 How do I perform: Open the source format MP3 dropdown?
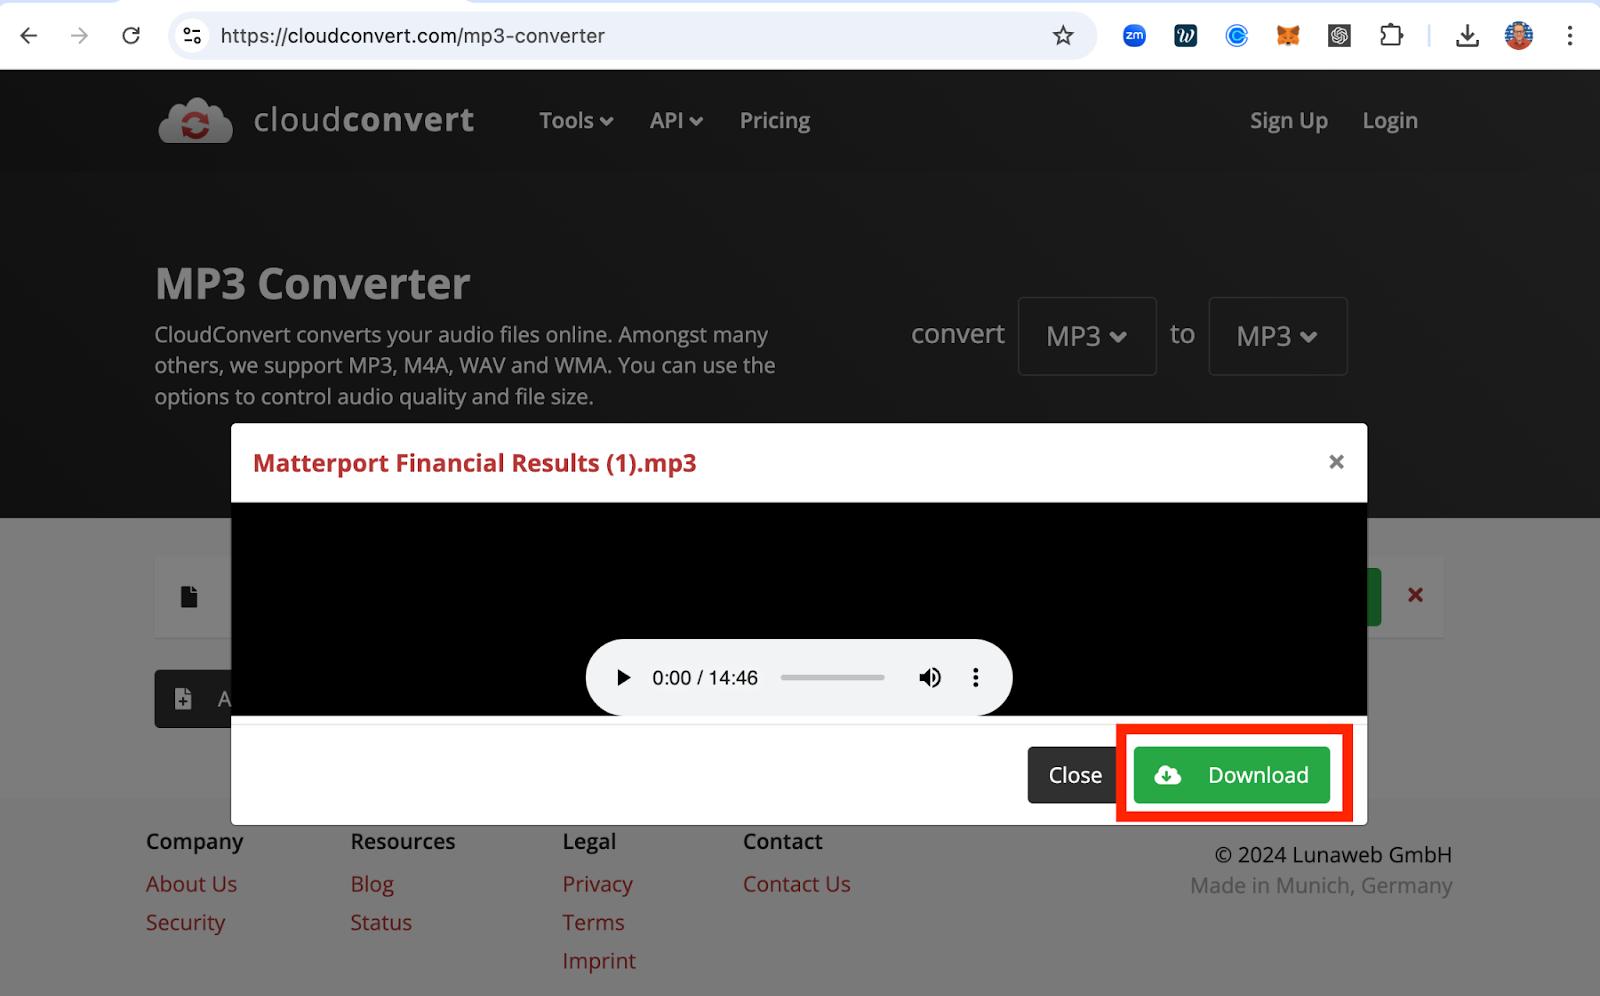coord(1087,336)
